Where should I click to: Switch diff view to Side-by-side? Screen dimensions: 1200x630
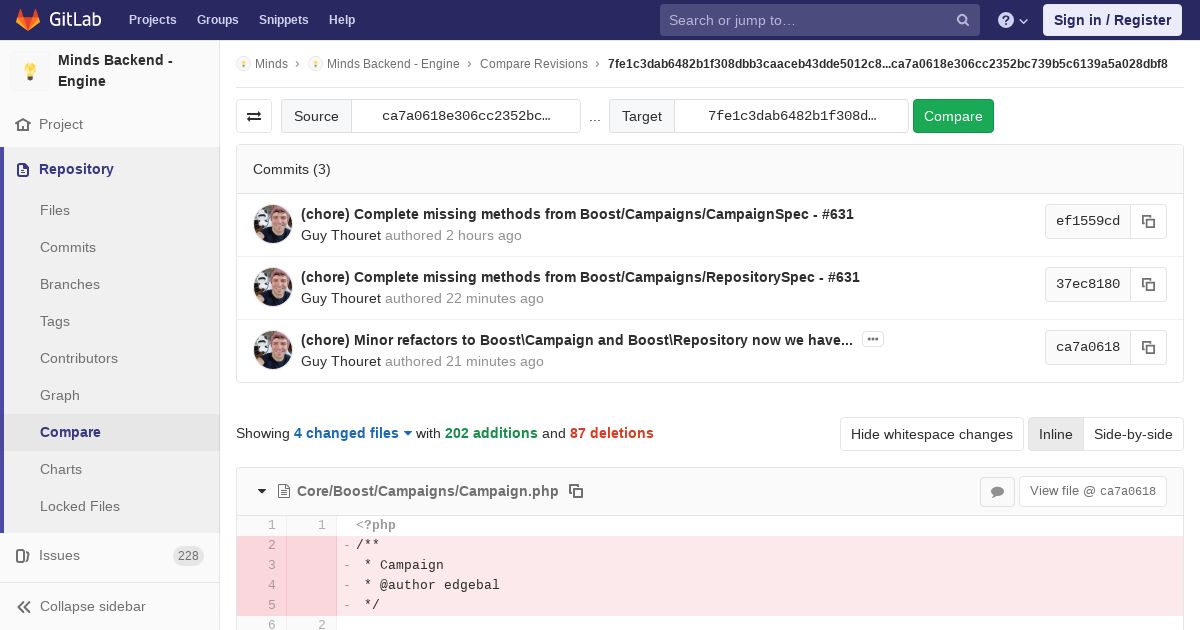(1133, 434)
